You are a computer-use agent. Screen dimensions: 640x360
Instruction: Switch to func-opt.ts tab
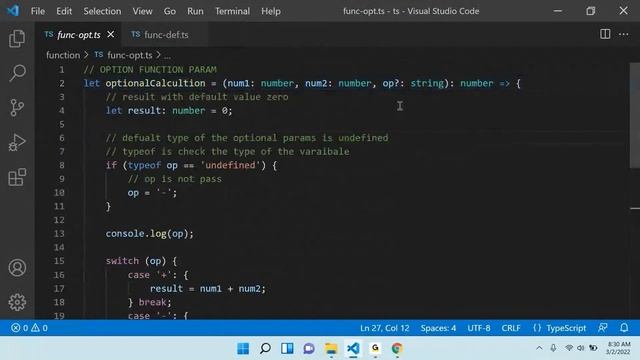click(x=78, y=35)
